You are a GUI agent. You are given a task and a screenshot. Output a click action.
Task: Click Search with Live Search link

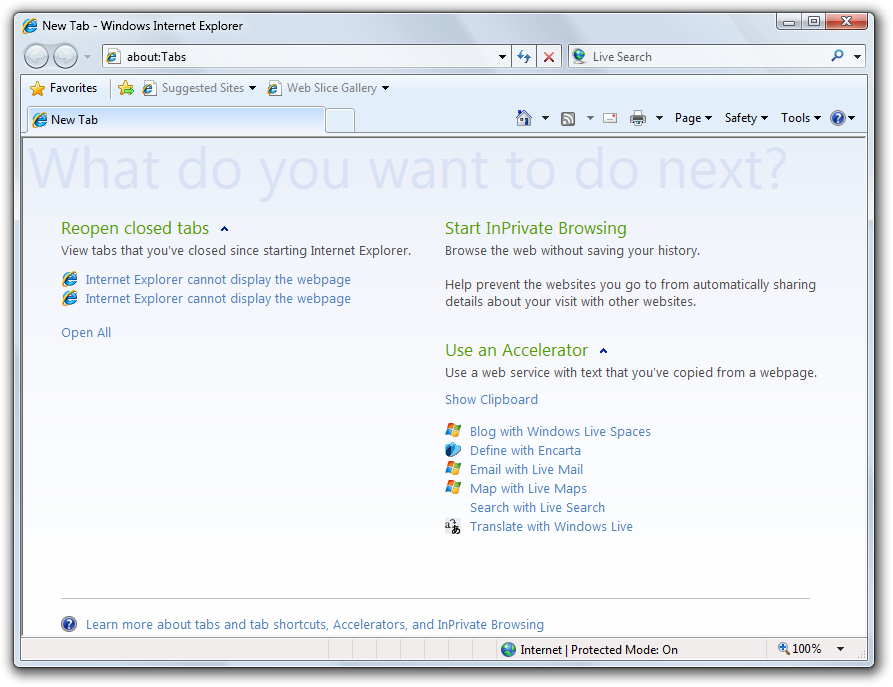[x=537, y=508]
